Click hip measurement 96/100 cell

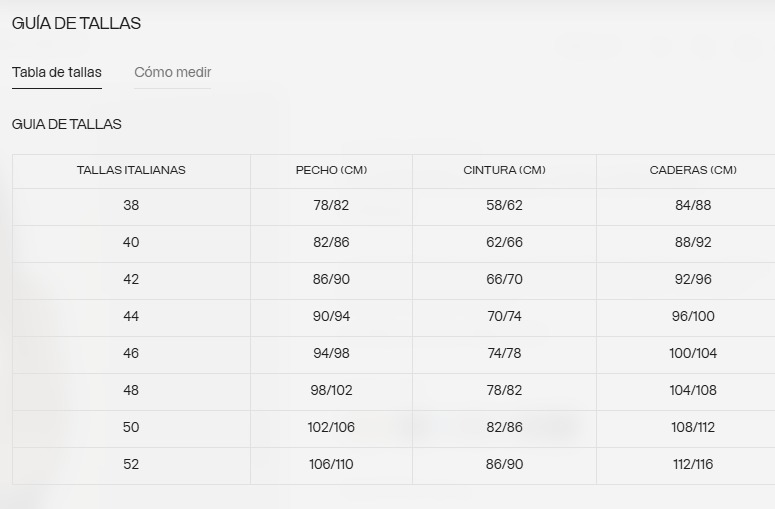[693, 316]
